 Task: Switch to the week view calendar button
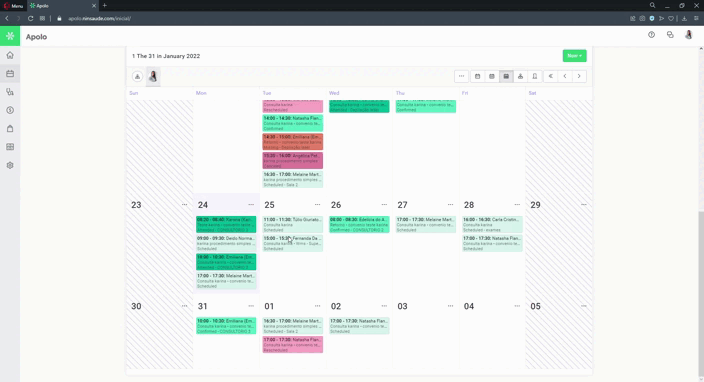coord(492,76)
